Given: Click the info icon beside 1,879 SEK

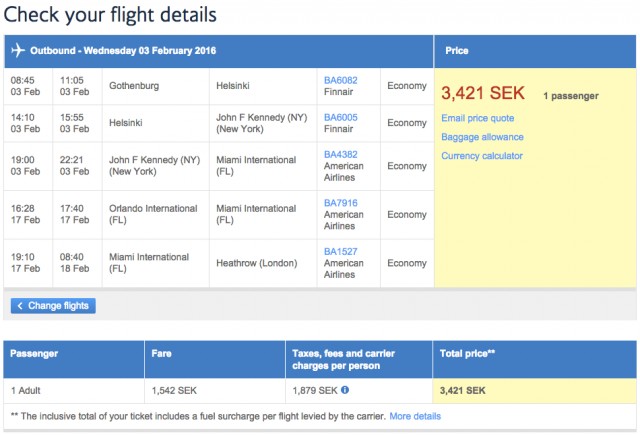Looking at the screenshot, I should pyautogui.click(x=345, y=390).
